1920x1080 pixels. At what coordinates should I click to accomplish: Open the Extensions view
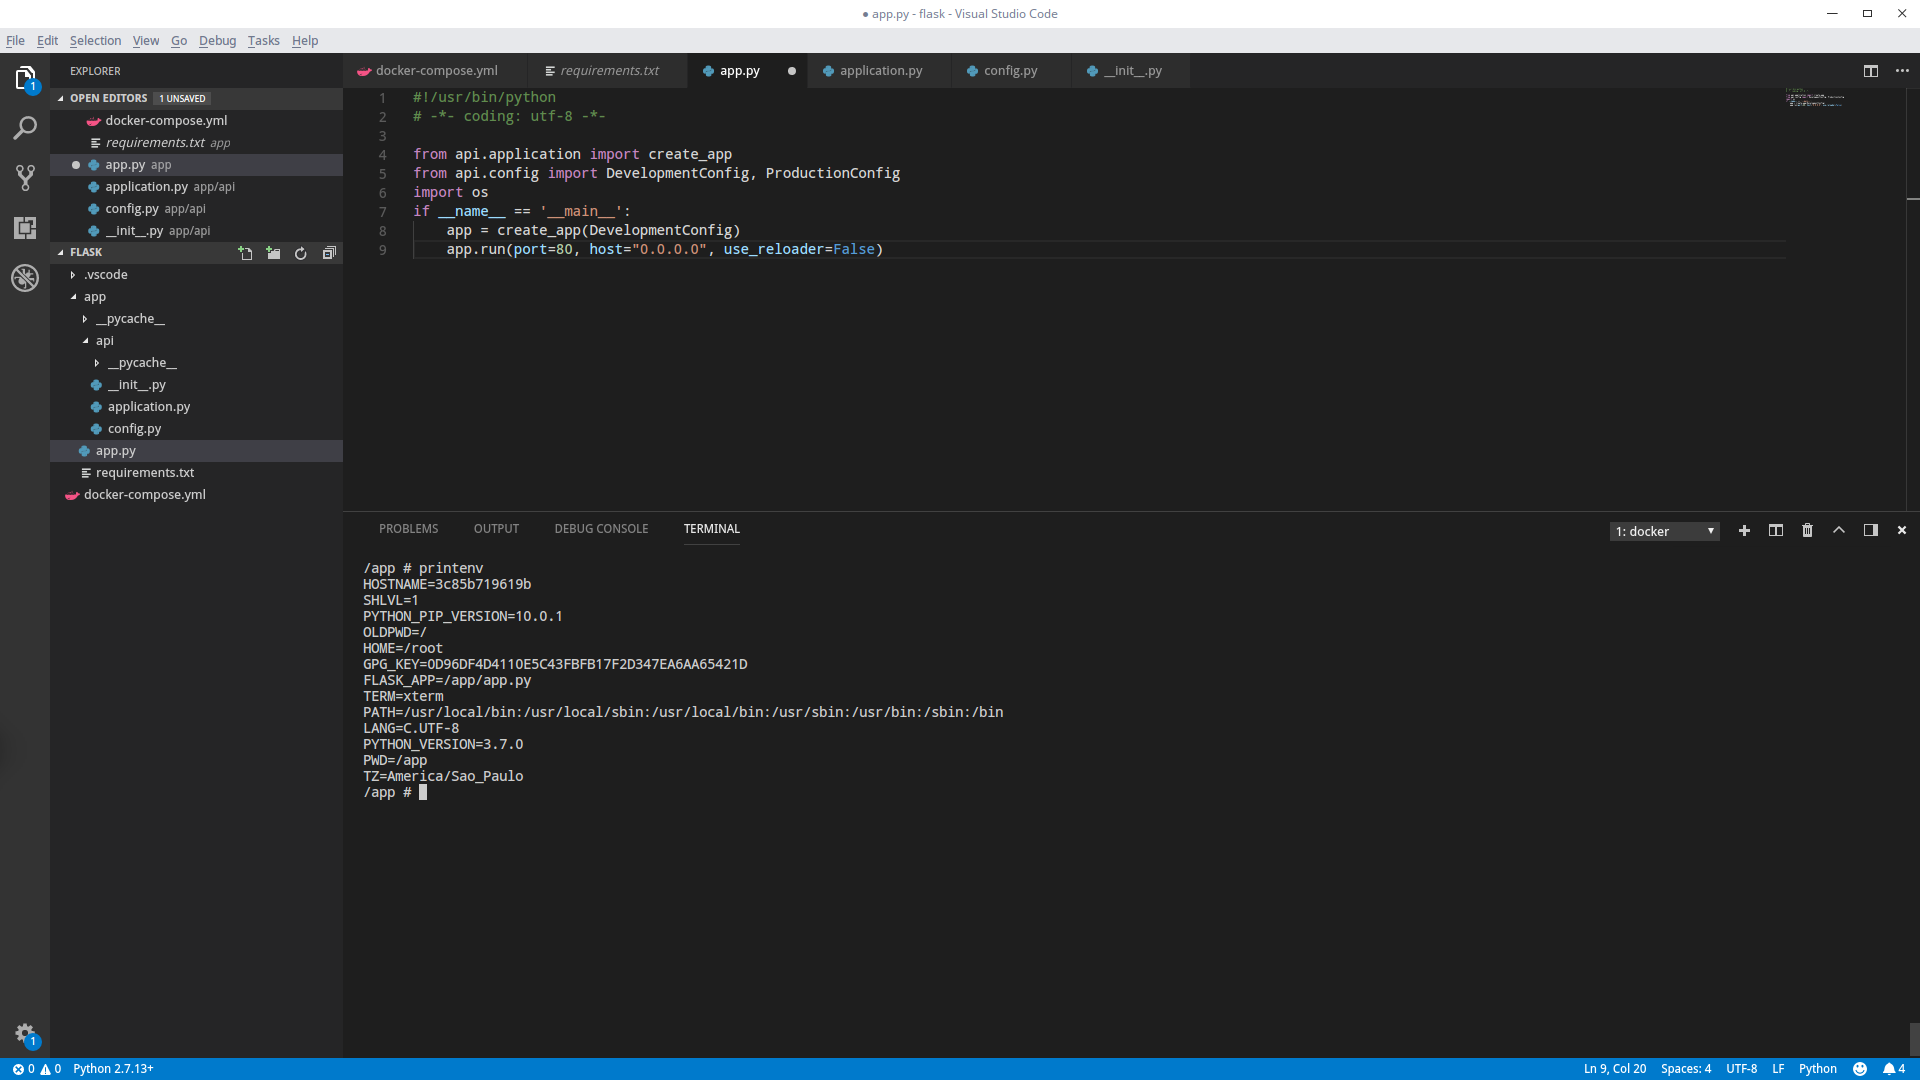pos(25,228)
